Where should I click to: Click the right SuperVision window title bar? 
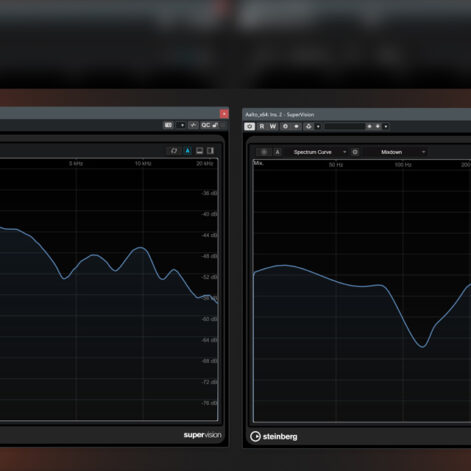(x=357, y=114)
